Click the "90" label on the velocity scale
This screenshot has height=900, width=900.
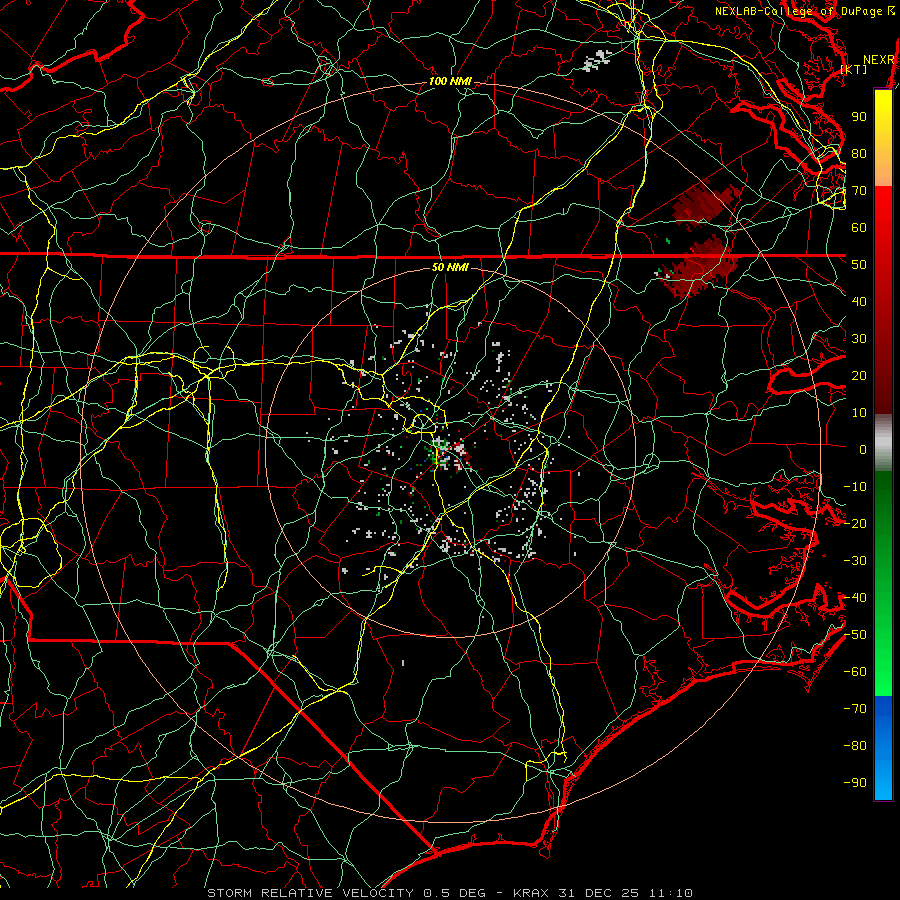pos(859,116)
